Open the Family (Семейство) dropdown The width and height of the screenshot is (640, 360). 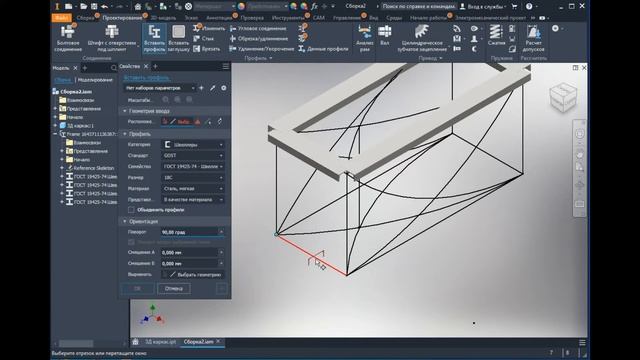pyautogui.click(x=193, y=167)
